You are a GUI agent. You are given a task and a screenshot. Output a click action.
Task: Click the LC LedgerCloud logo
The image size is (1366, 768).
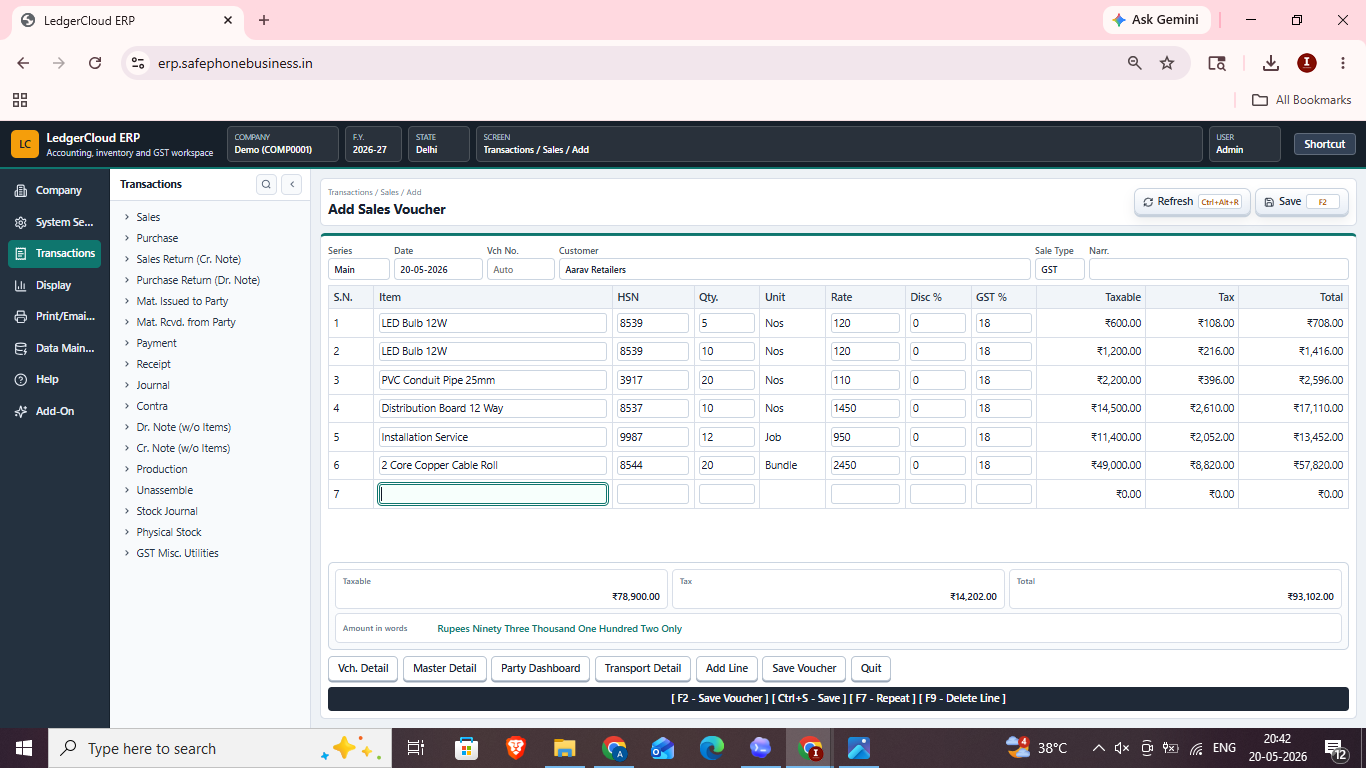(25, 144)
